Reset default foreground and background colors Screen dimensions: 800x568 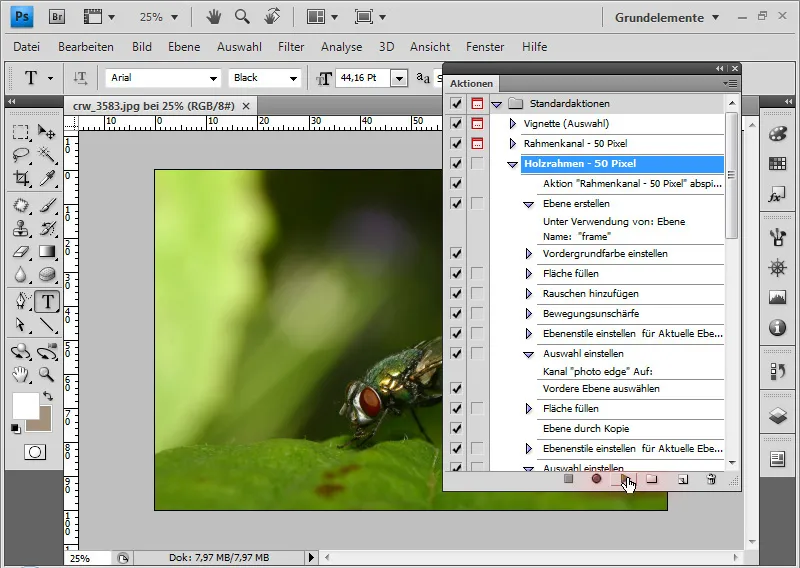pyautogui.click(x=15, y=429)
